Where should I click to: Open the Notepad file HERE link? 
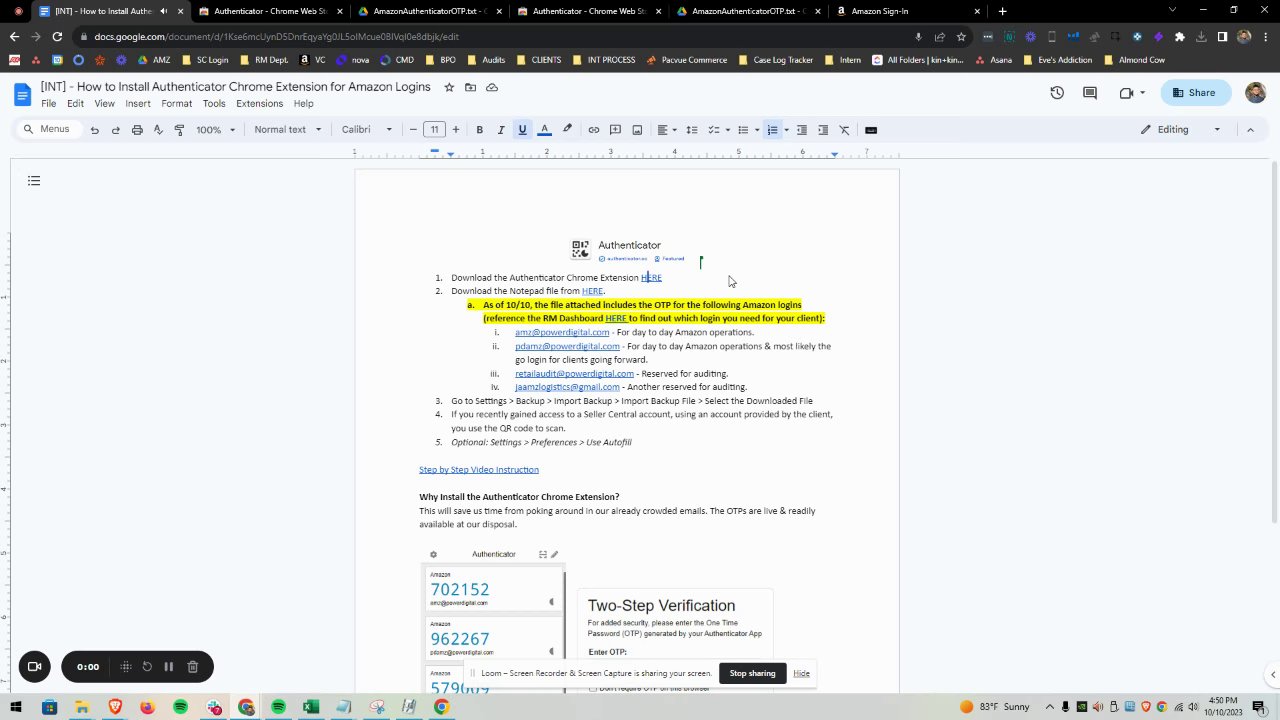click(x=592, y=291)
